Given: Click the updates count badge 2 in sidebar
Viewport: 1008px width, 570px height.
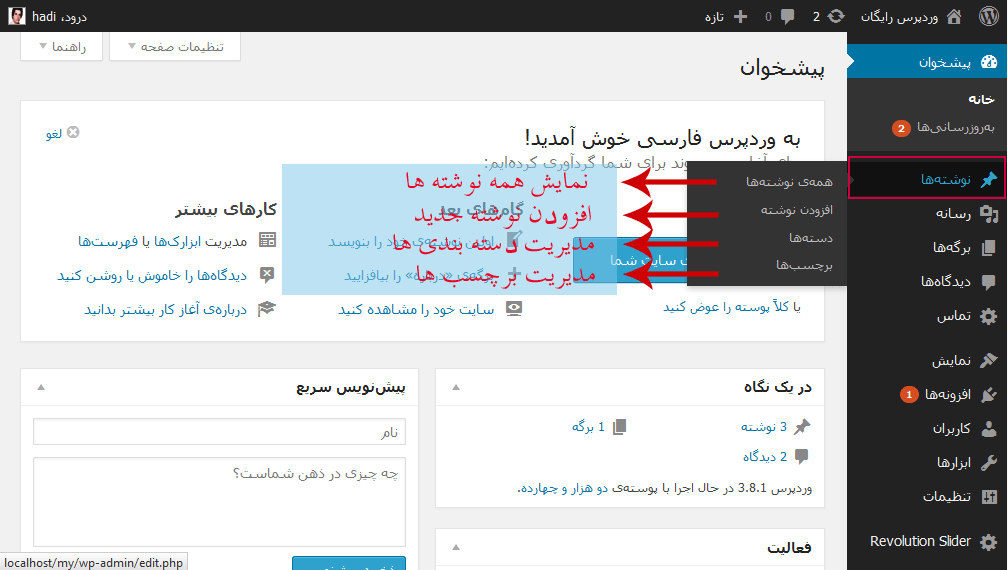Looking at the screenshot, I should 901,129.
